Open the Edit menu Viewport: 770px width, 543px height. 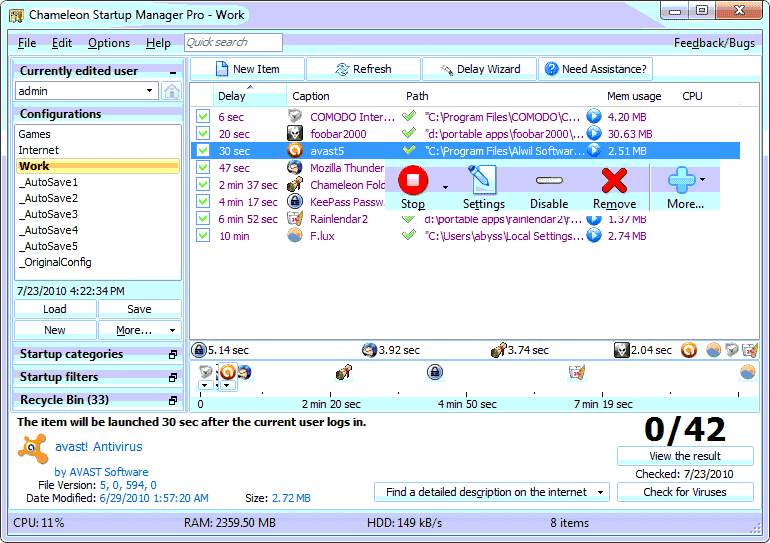tap(62, 43)
